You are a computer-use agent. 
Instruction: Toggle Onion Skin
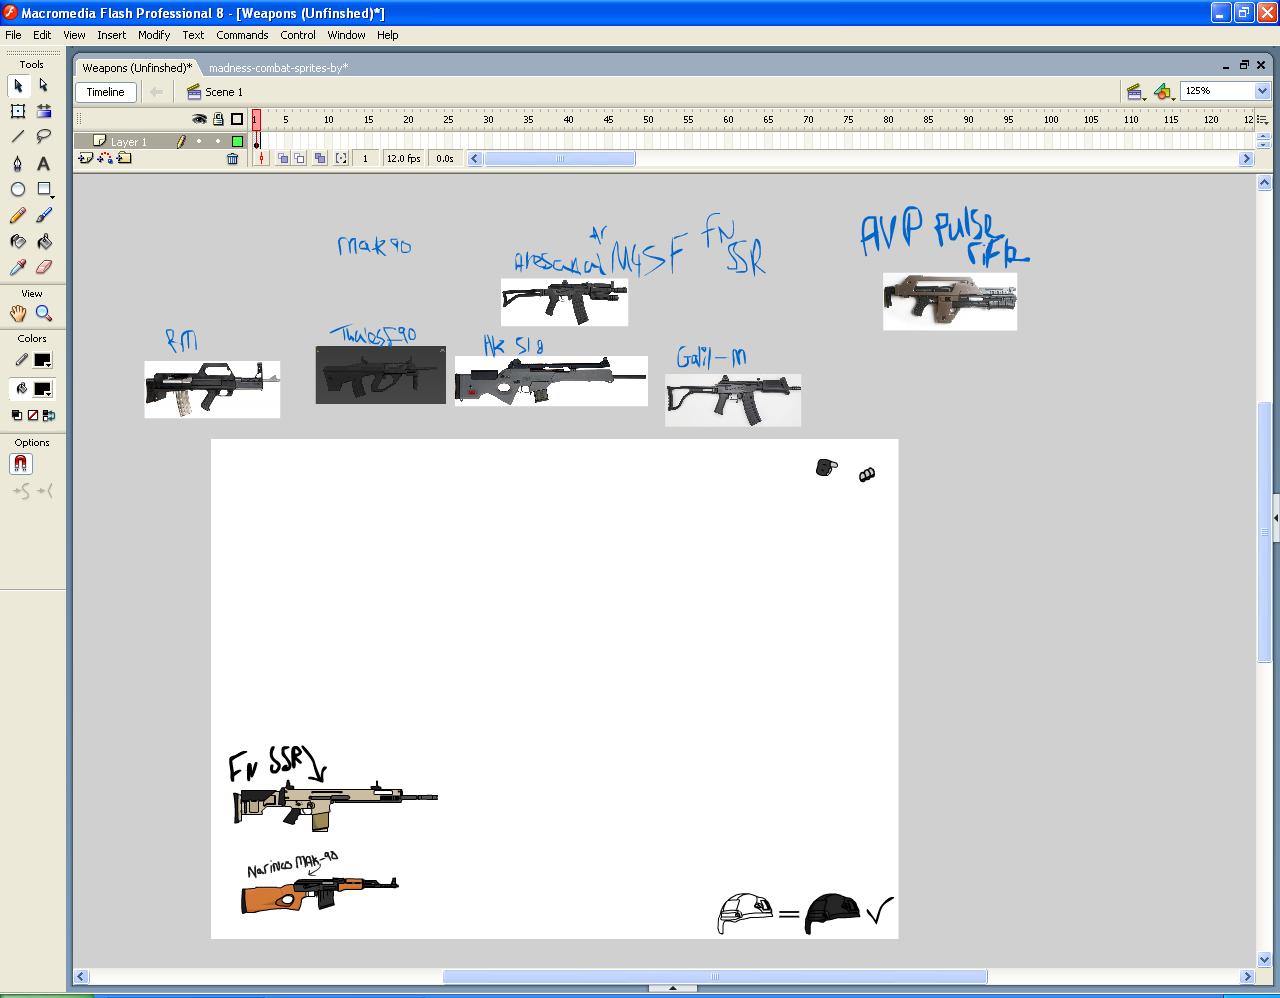pyautogui.click(x=284, y=158)
